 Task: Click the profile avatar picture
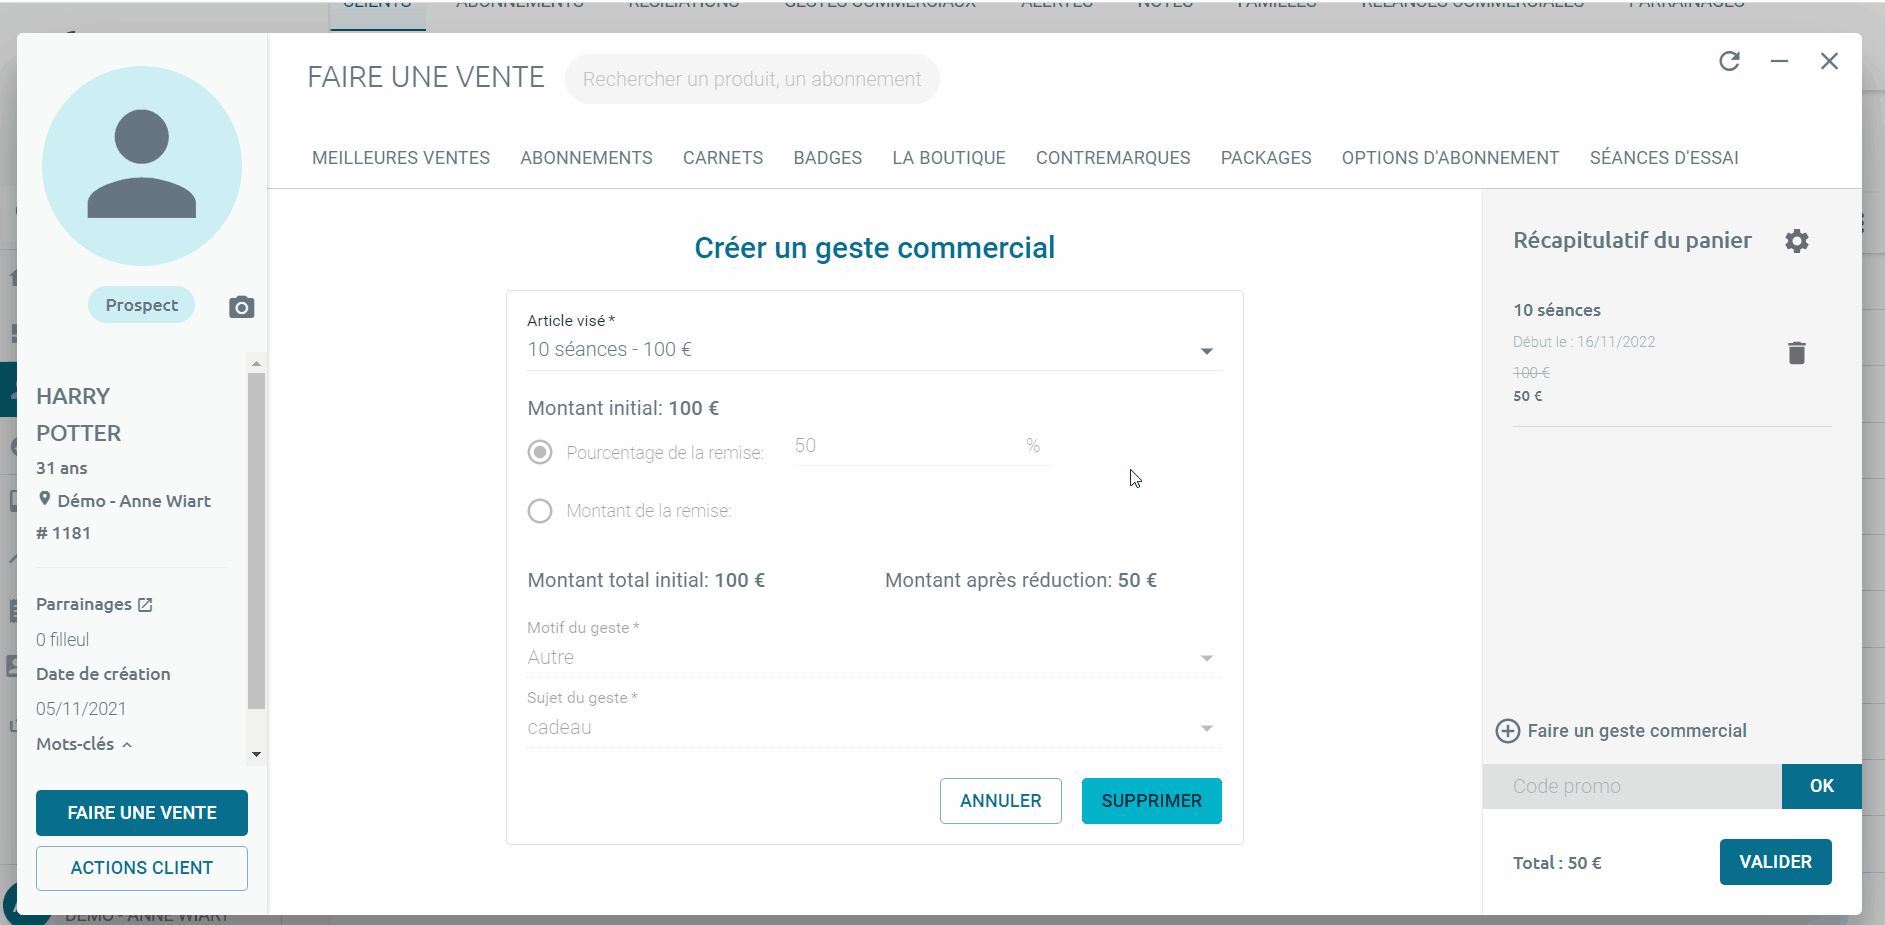(x=142, y=166)
